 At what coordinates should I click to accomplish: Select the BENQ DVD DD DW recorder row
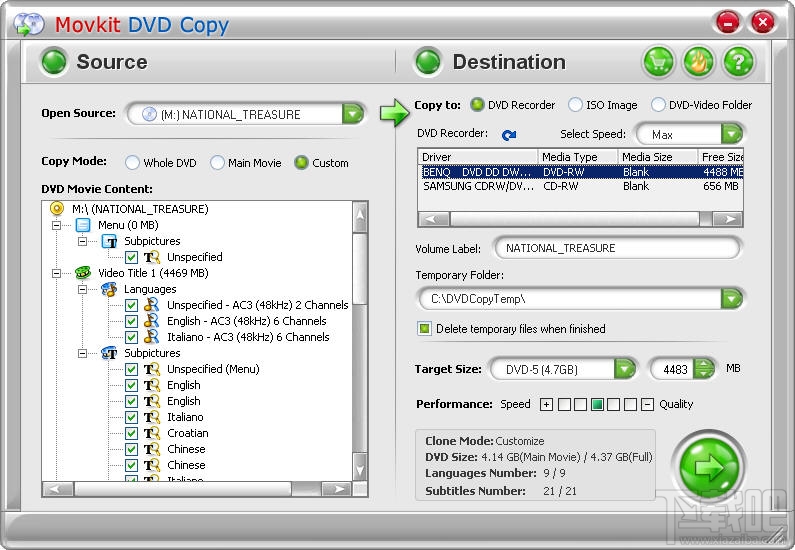pyautogui.click(x=581, y=172)
